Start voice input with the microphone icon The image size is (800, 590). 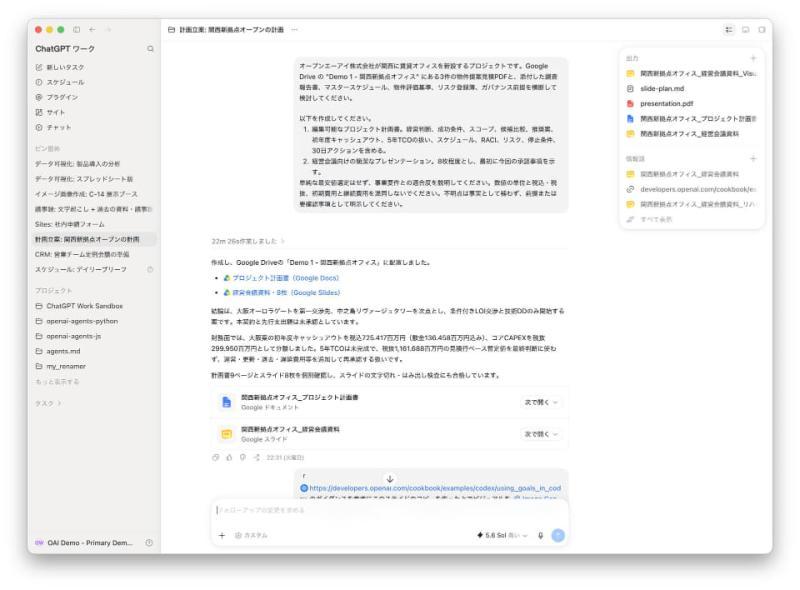pyautogui.click(x=540, y=535)
